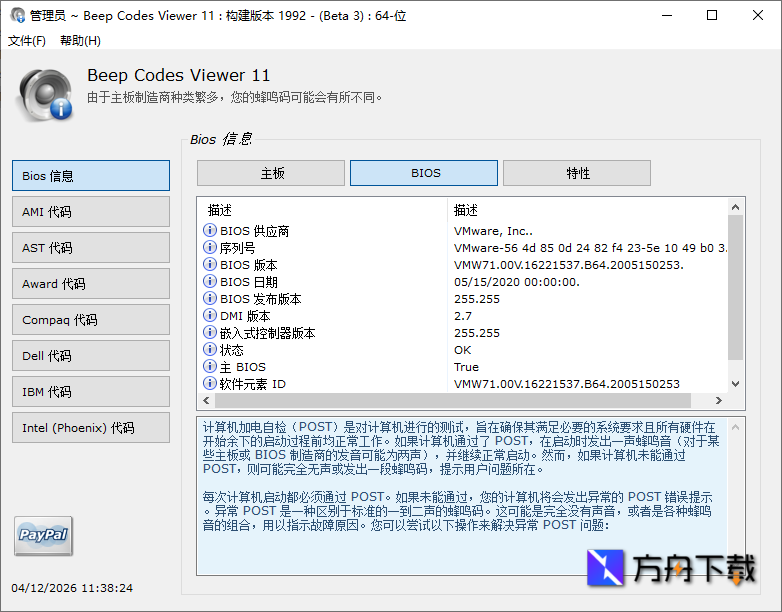Click the info icon beside BIOS 发布版本

209,298
